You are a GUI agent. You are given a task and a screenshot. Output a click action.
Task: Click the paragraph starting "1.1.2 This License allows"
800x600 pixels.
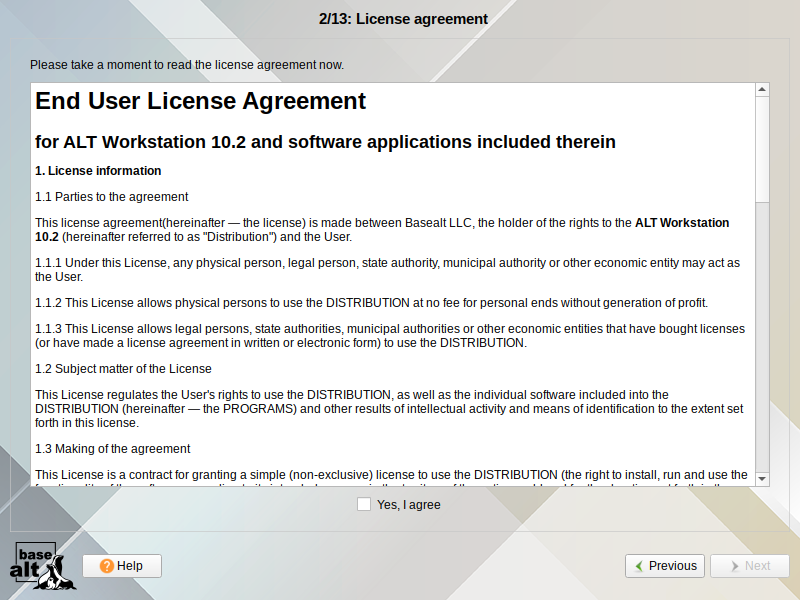click(x=371, y=303)
